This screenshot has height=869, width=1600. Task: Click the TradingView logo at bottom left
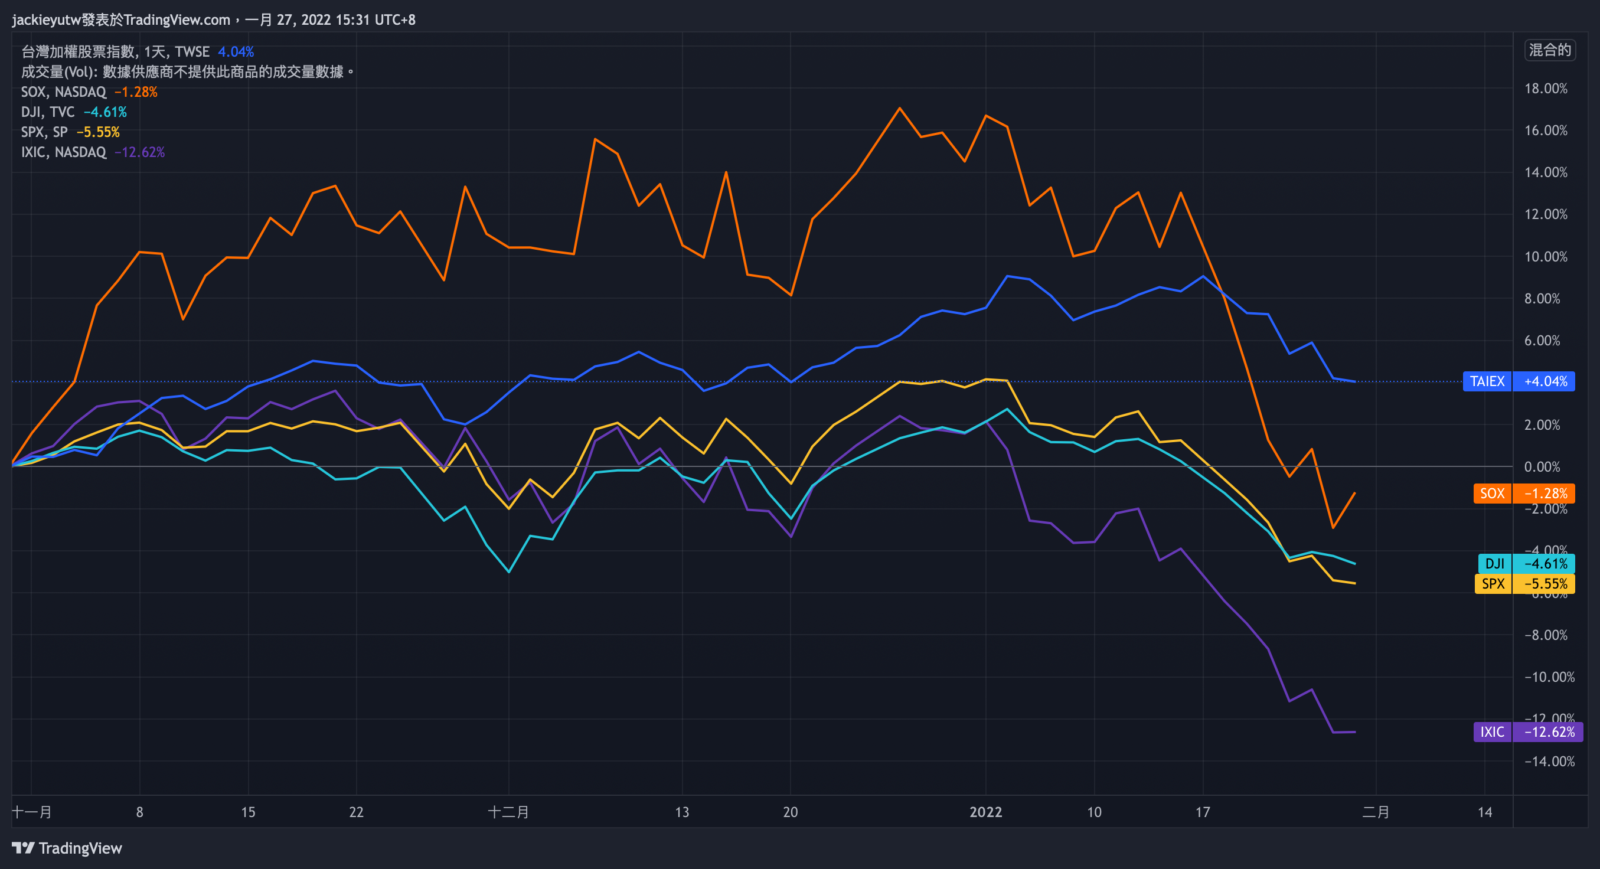[66, 848]
